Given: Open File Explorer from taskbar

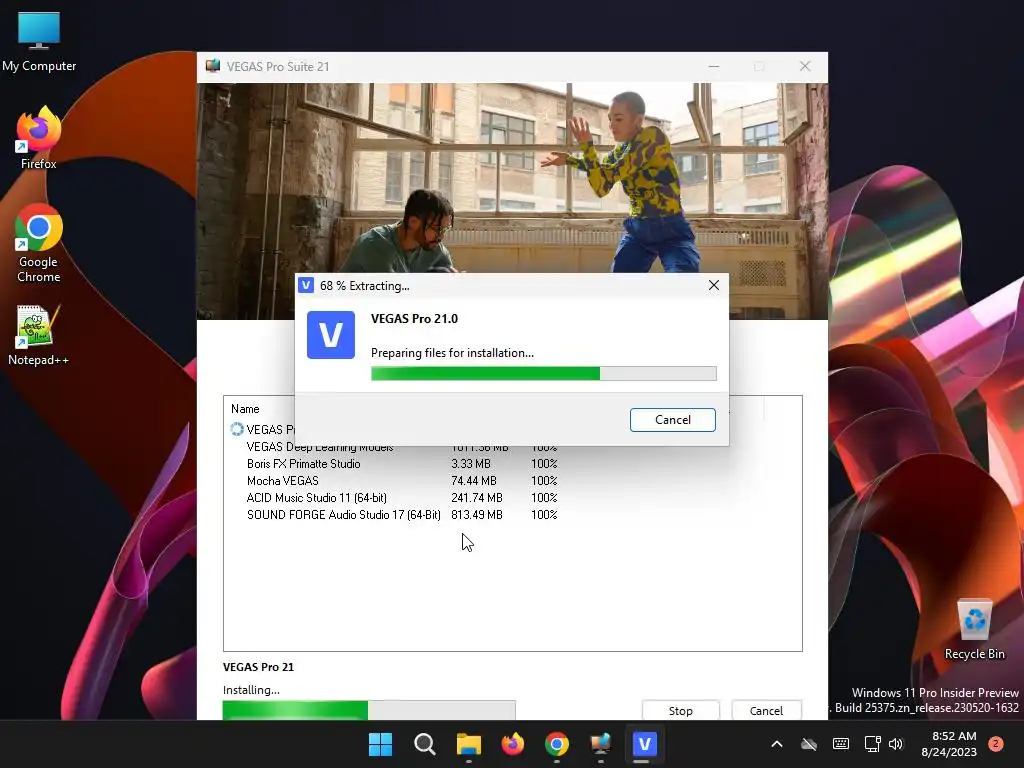Looking at the screenshot, I should [x=468, y=744].
